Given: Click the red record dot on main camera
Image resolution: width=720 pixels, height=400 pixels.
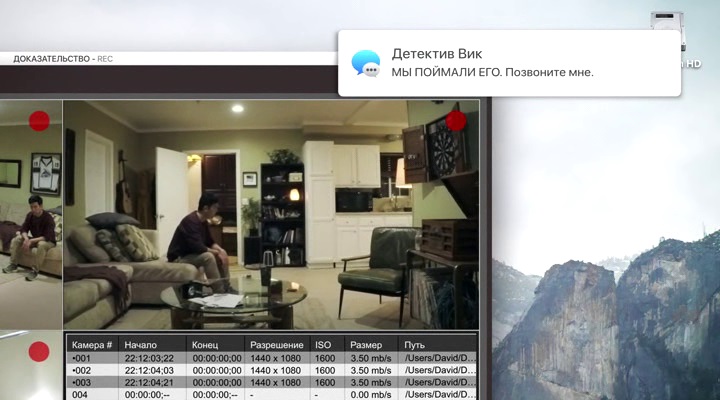Looking at the screenshot, I should [x=456, y=121].
